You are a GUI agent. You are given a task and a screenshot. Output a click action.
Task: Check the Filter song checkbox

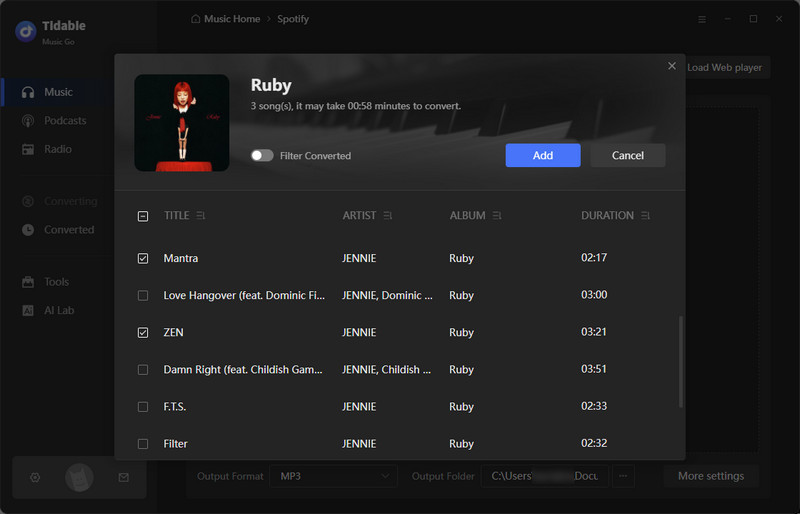(143, 444)
